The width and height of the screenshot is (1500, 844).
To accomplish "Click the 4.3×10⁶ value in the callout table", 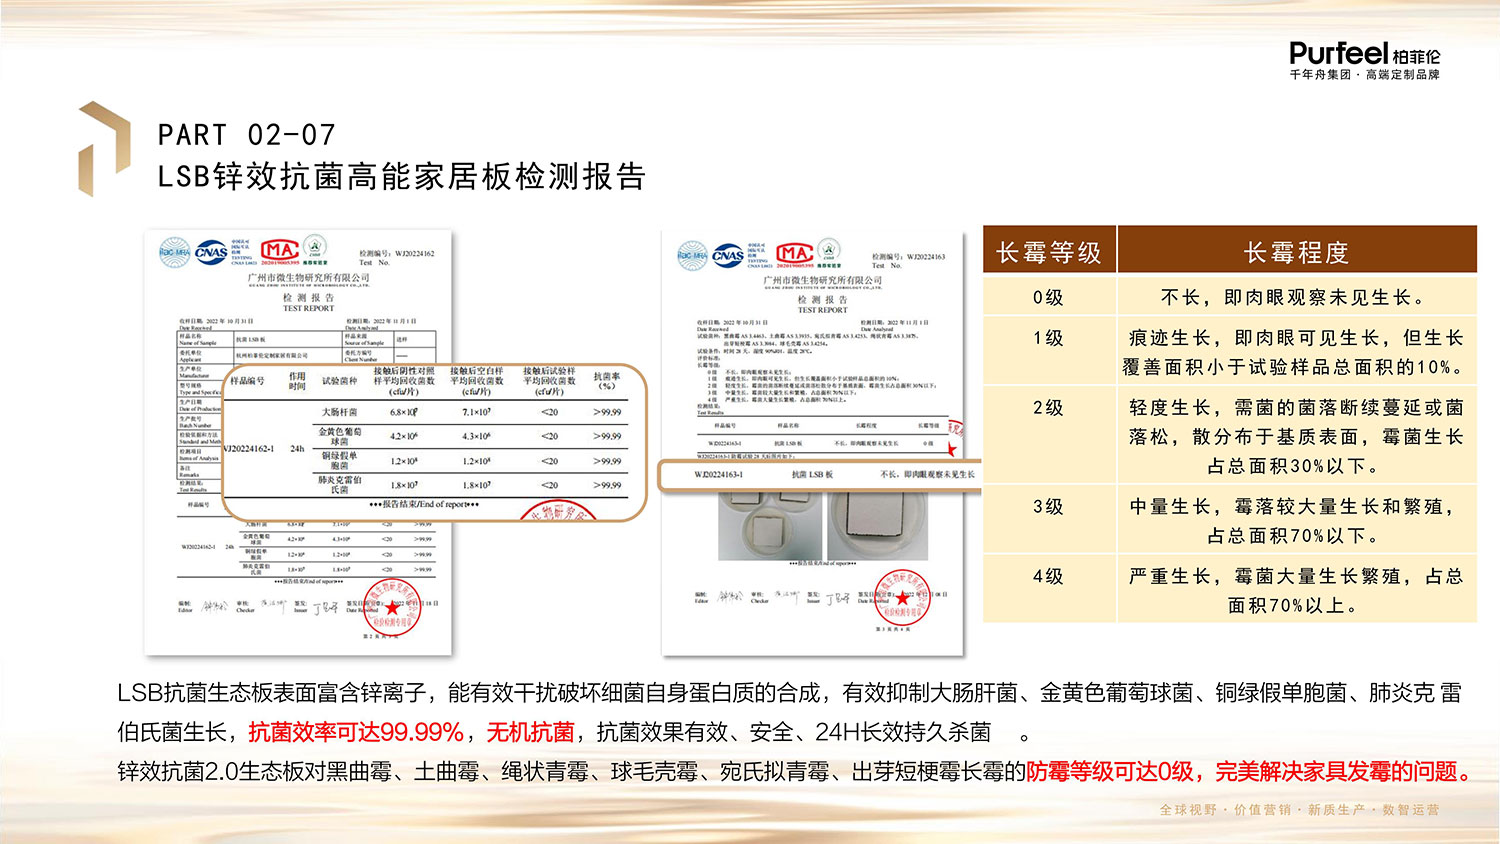I will pyautogui.click(x=476, y=436).
